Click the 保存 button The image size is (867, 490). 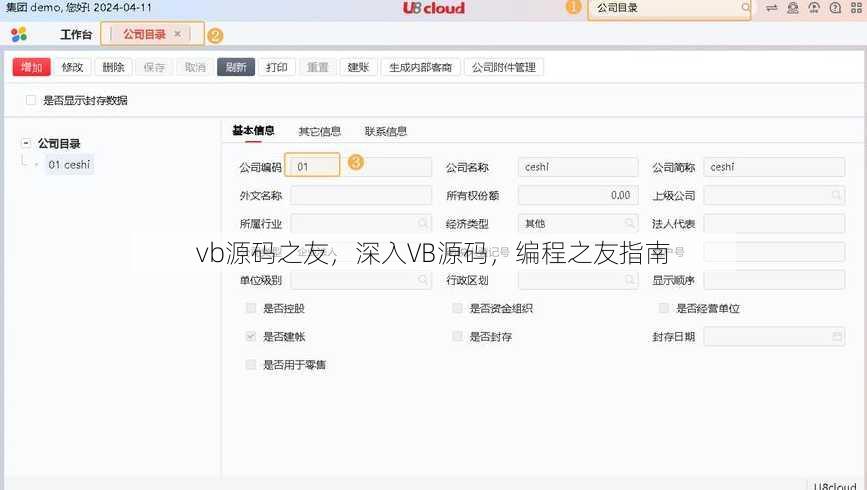tap(154, 67)
